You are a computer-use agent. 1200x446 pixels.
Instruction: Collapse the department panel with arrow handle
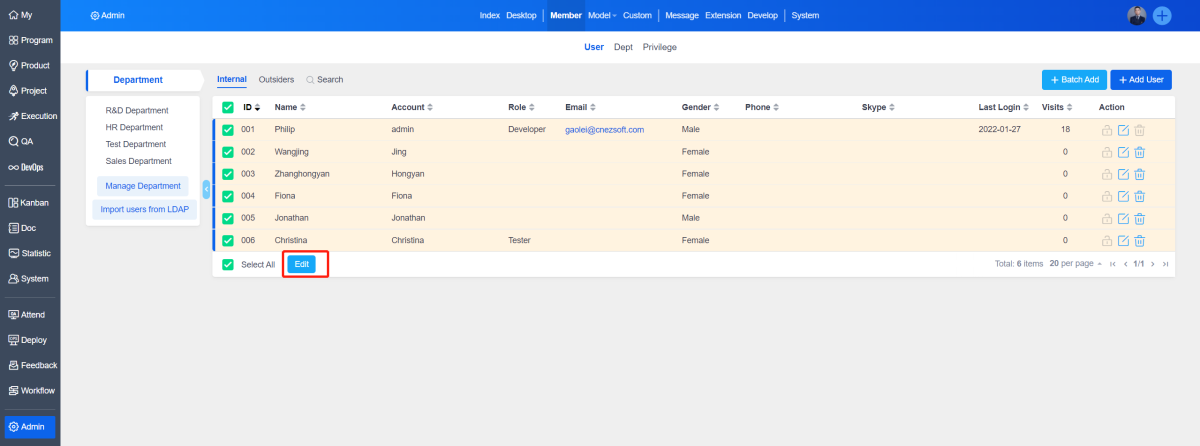(x=206, y=189)
